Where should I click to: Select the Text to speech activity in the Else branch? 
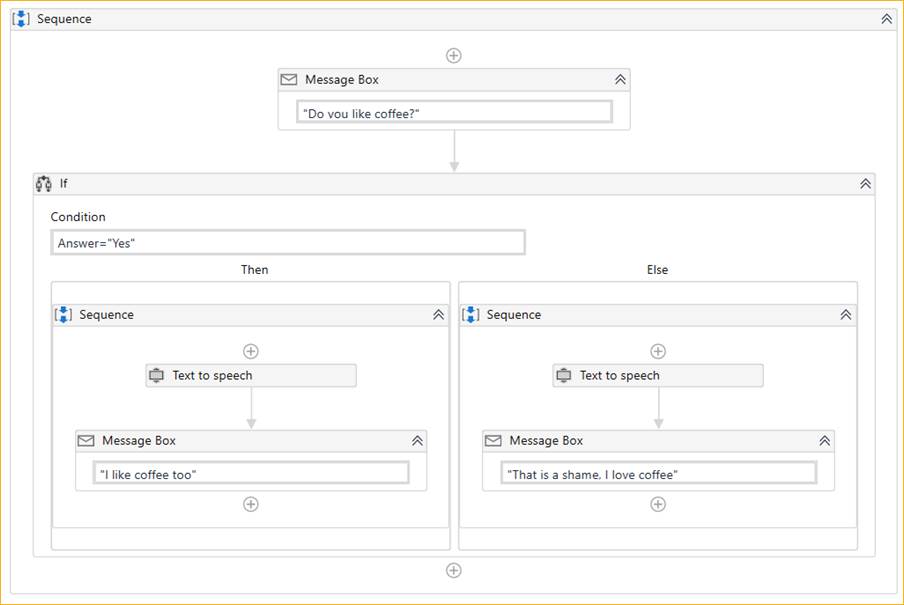pyautogui.click(x=658, y=375)
